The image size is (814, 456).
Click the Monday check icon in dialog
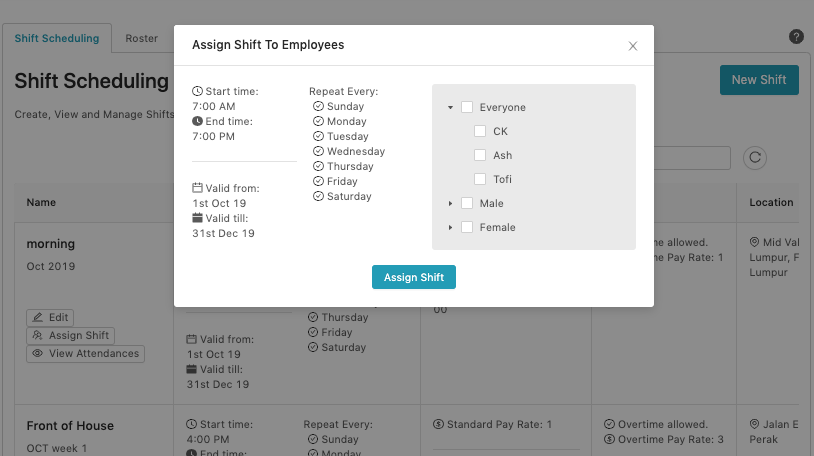318,122
